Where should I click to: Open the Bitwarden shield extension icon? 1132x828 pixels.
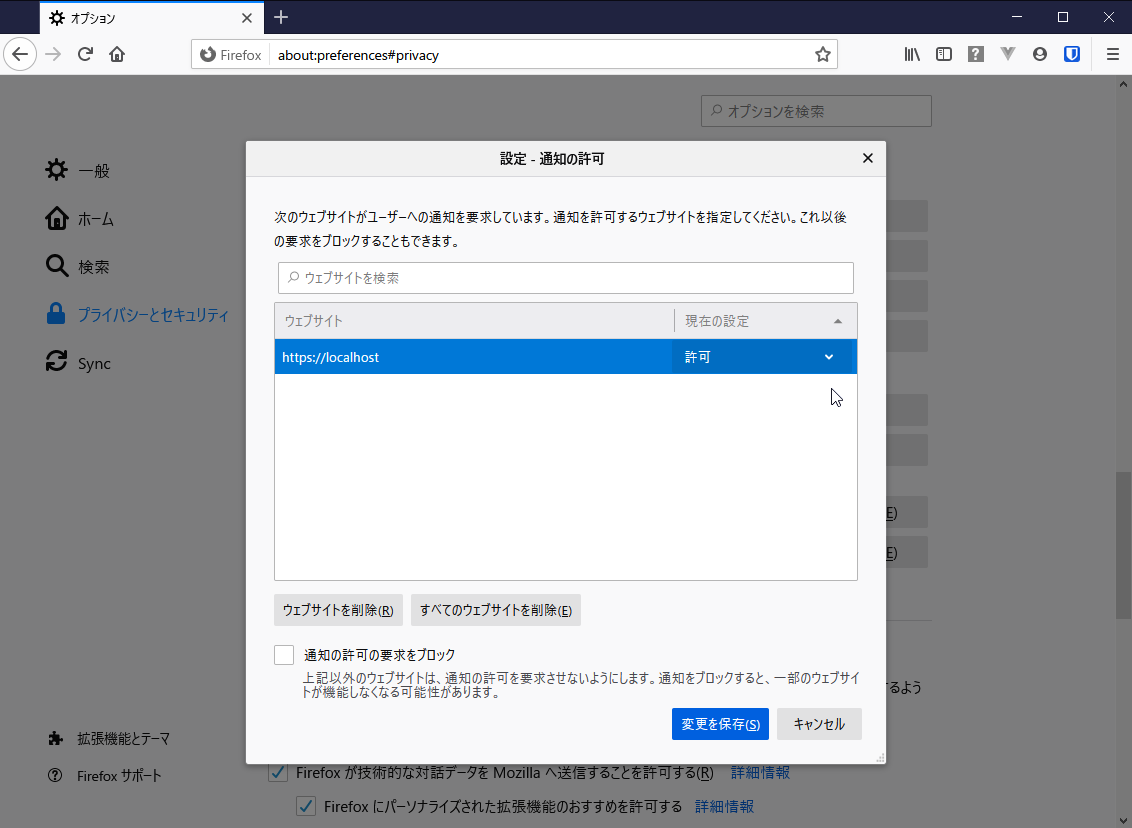click(x=1071, y=55)
